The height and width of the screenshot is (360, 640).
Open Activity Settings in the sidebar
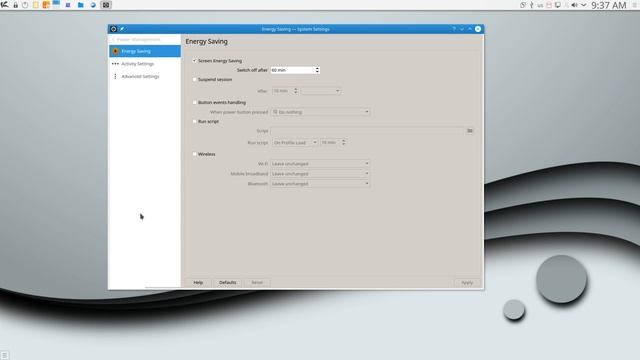pyautogui.click(x=144, y=64)
